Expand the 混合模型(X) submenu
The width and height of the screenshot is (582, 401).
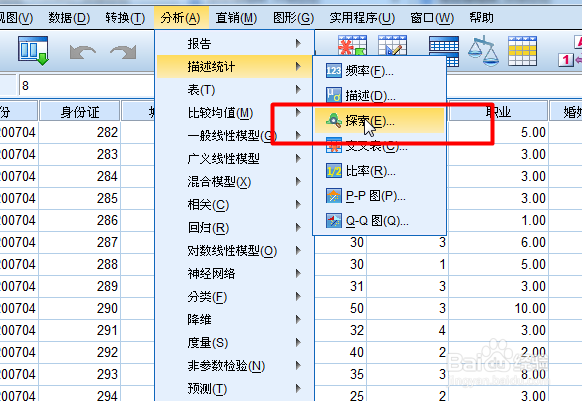pyautogui.click(x=235, y=182)
